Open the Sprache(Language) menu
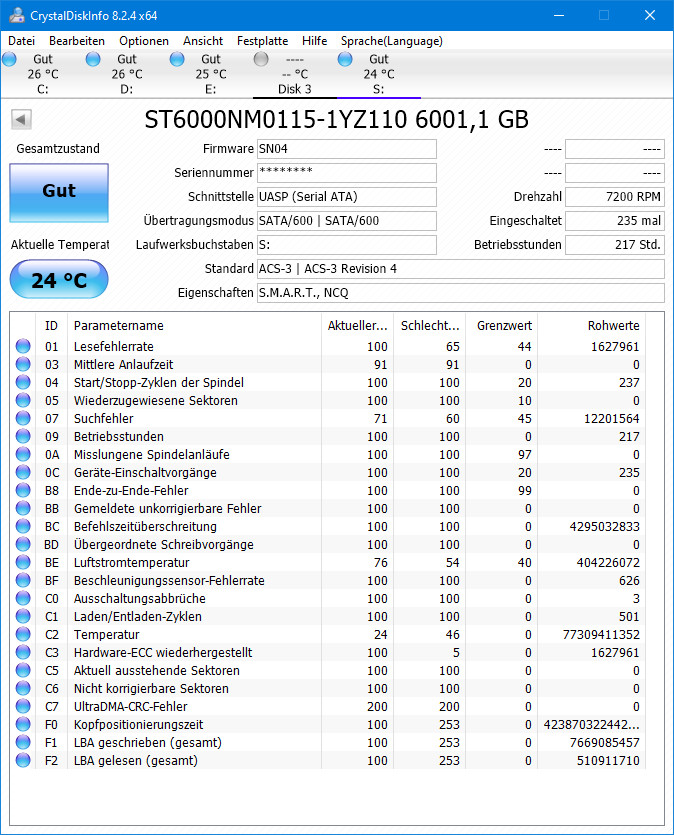The height and width of the screenshot is (835, 674). 392,41
